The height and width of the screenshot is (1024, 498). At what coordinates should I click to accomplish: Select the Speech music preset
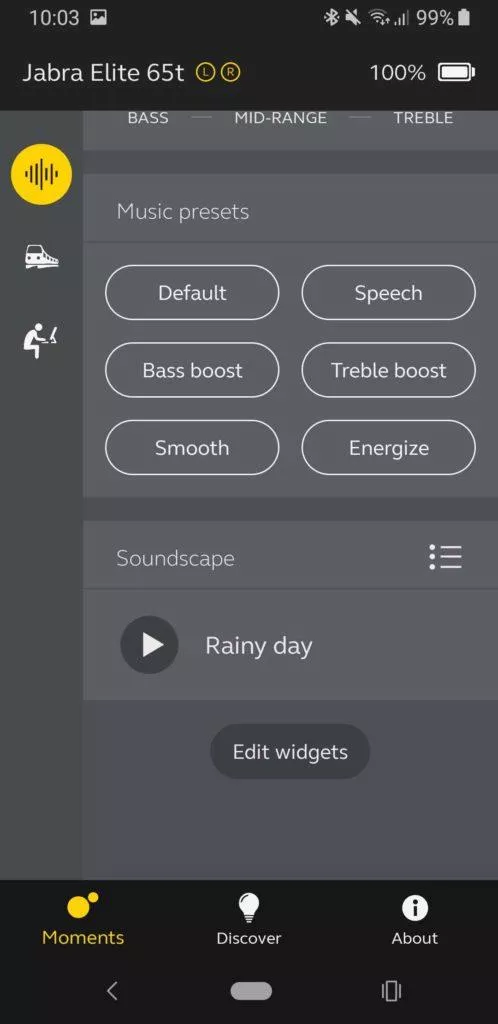coord(388,293)
